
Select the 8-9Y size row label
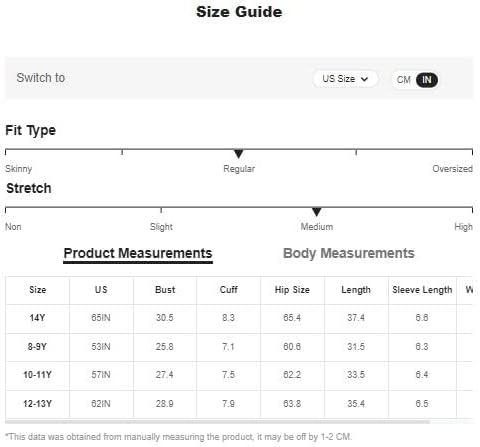coord(37,347)
